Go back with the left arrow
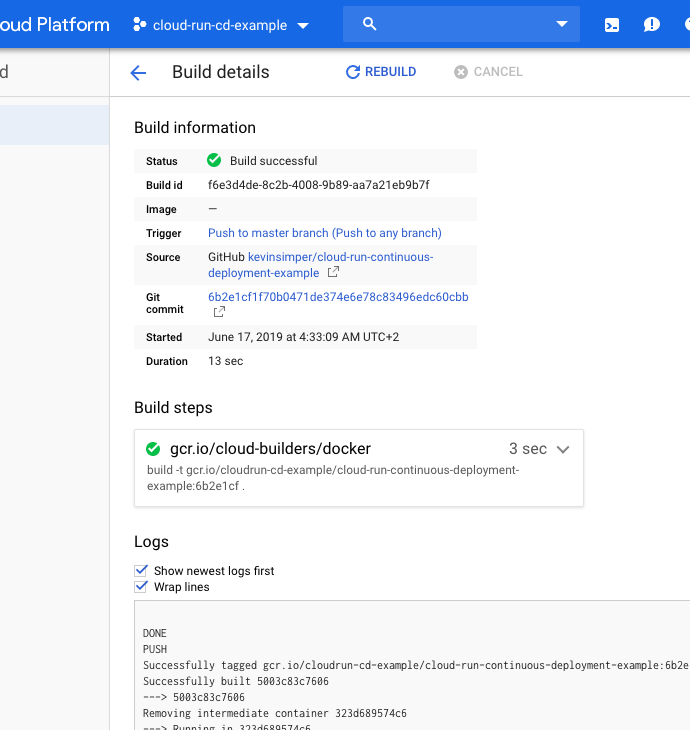This screenshot has width=690, height=730. [x=138, y=73]
